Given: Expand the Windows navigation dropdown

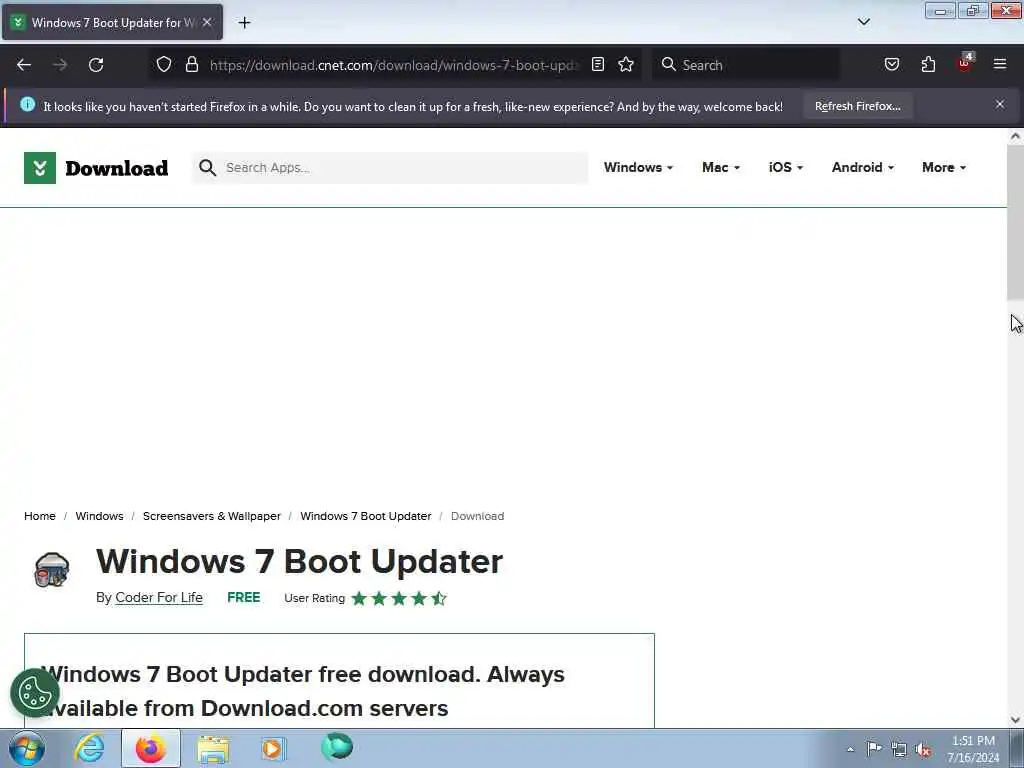Looking at the screenshot, I should pyautogui.click(x=638, y=168).
